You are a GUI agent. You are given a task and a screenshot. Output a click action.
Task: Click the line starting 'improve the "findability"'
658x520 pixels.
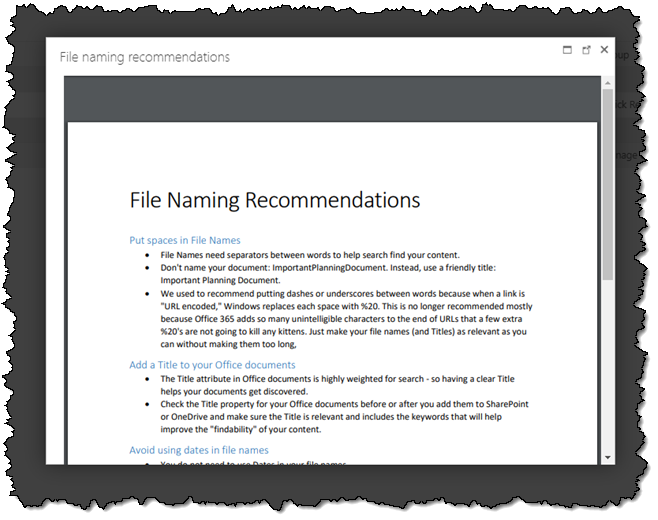(x=240, y=429)
